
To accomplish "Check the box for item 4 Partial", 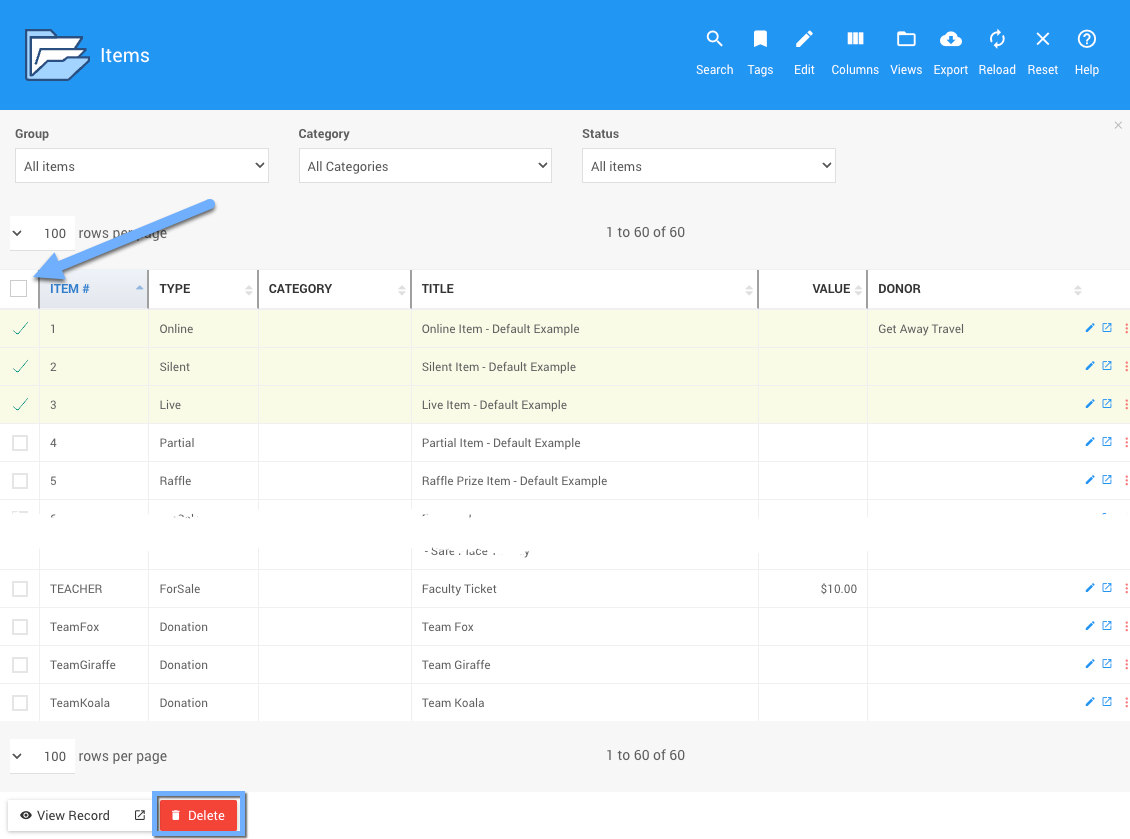I will 20,443.
